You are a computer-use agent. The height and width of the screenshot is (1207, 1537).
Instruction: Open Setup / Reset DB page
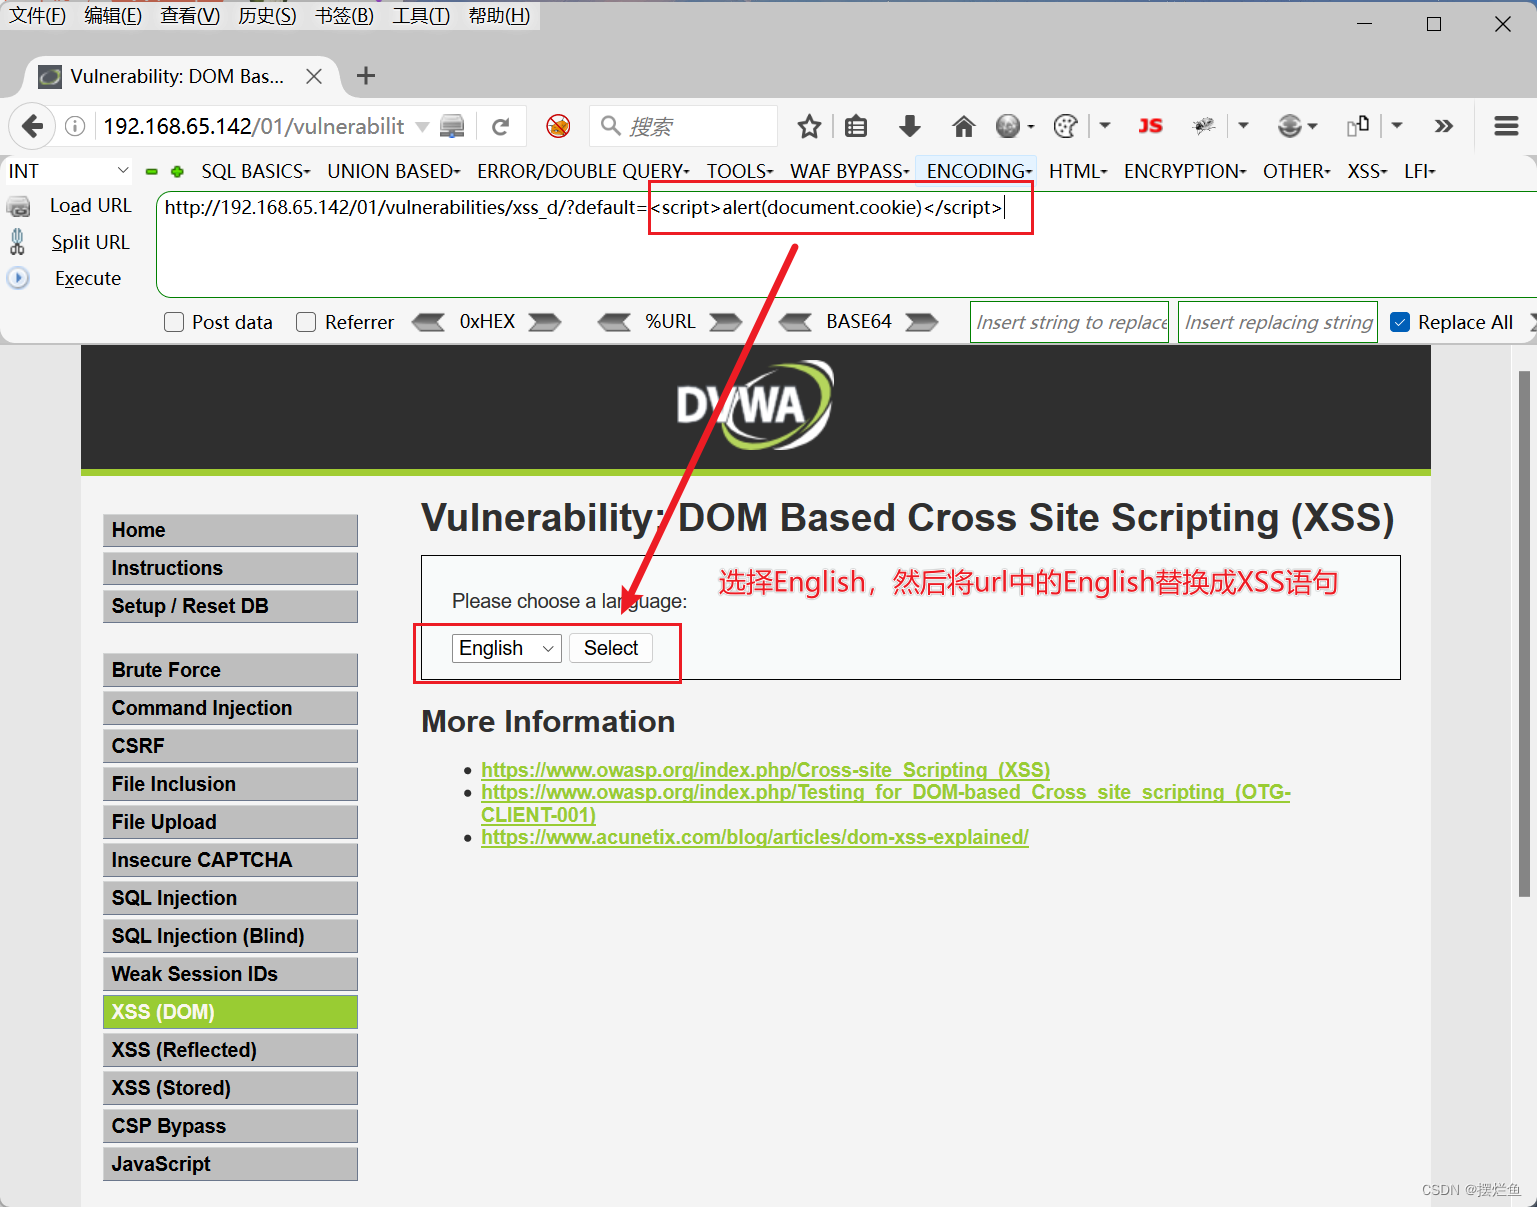(230, 606)
